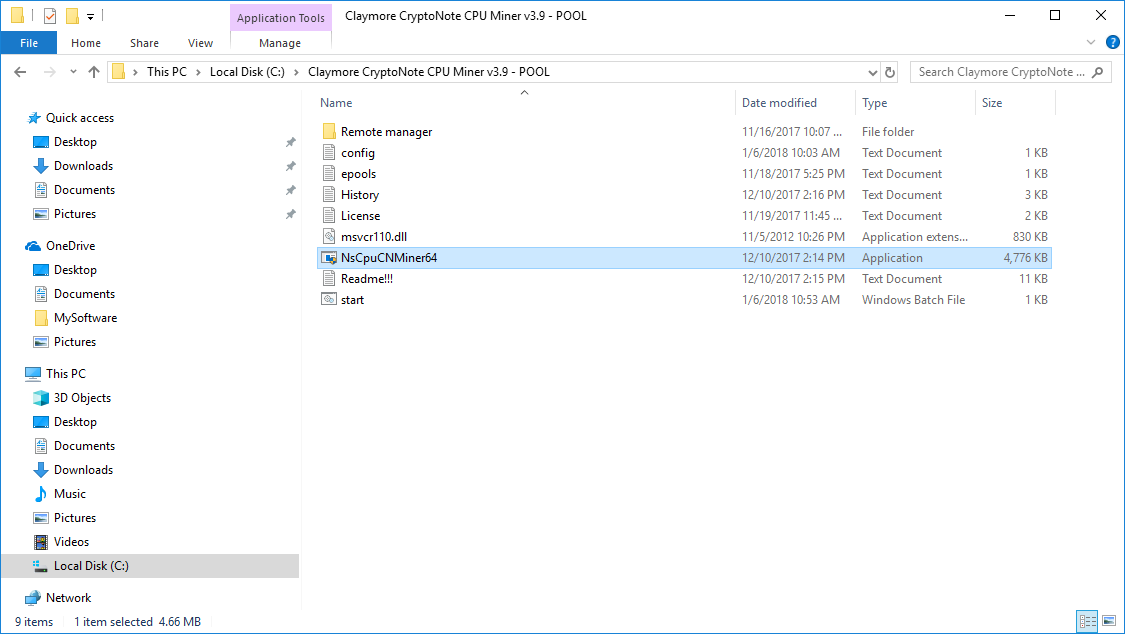This screenshot has width=1125, height=634.
Task: Select the epools text document icon
Action: [329, 173]
